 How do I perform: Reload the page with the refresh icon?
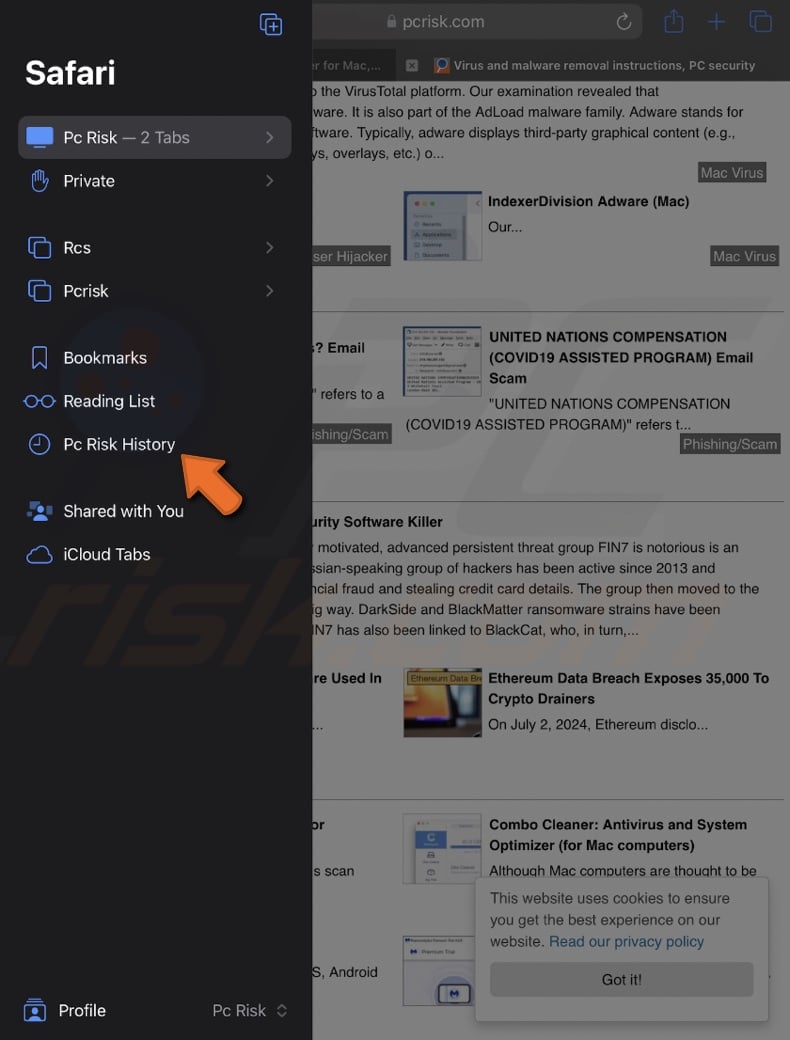[x=624, y=22]
